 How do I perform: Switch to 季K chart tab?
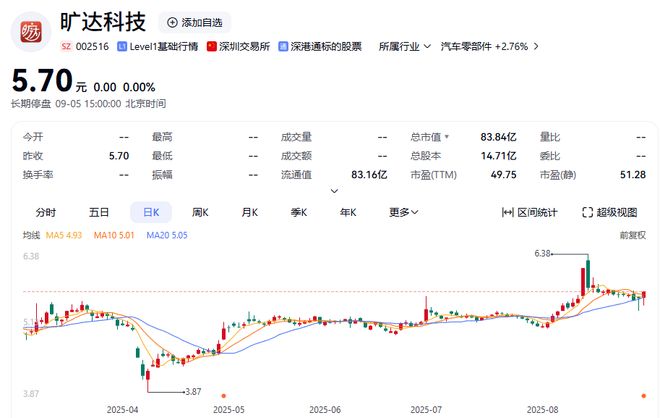tap(299, 212)
